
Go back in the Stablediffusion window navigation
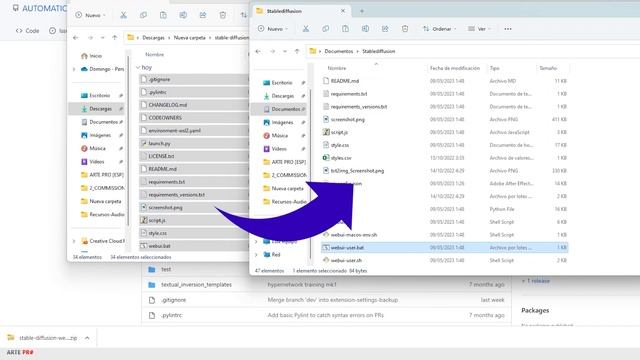tap(258, 51)
